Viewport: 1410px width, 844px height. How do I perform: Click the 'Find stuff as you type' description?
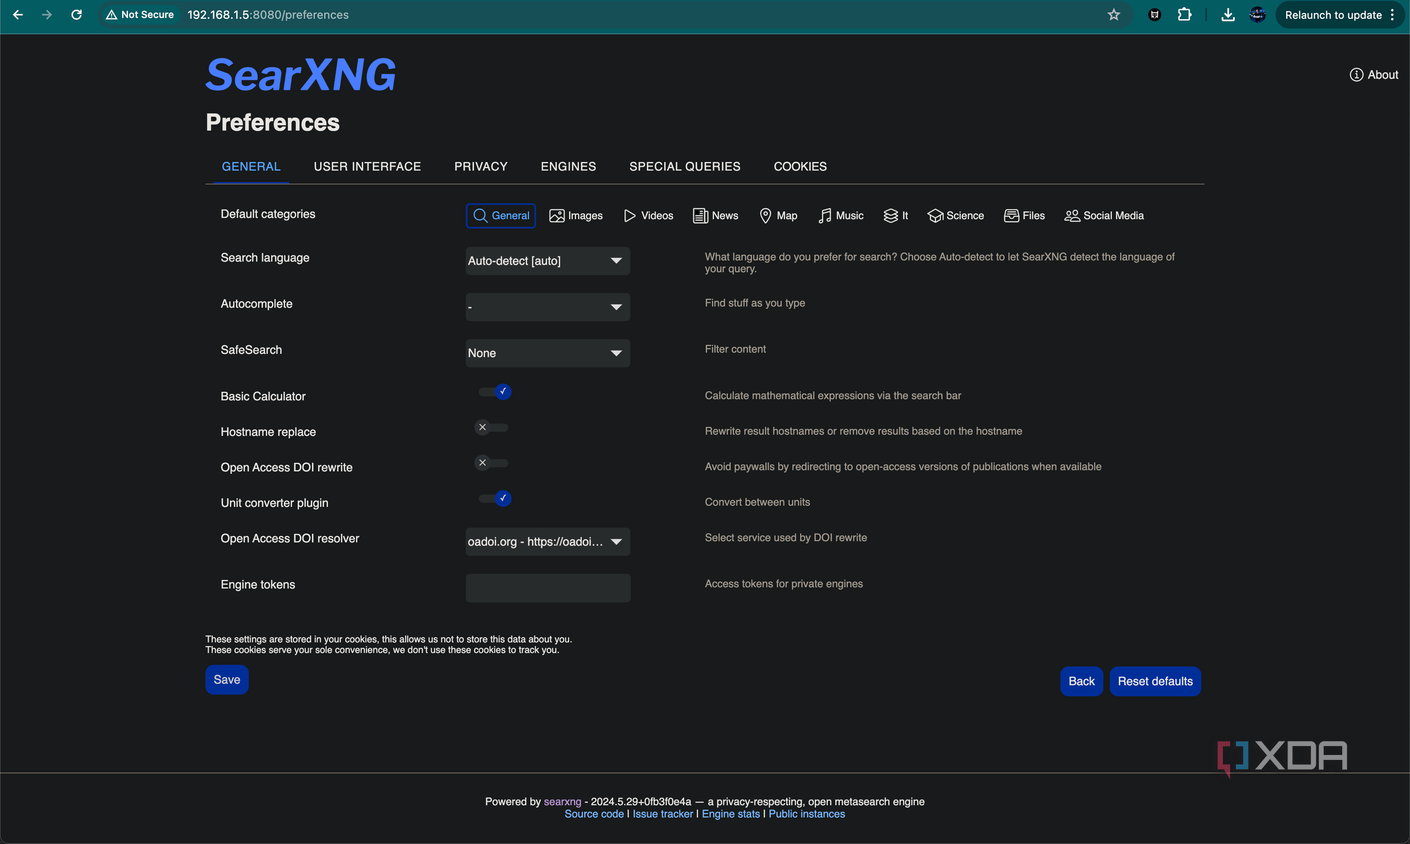click(755, 303)
